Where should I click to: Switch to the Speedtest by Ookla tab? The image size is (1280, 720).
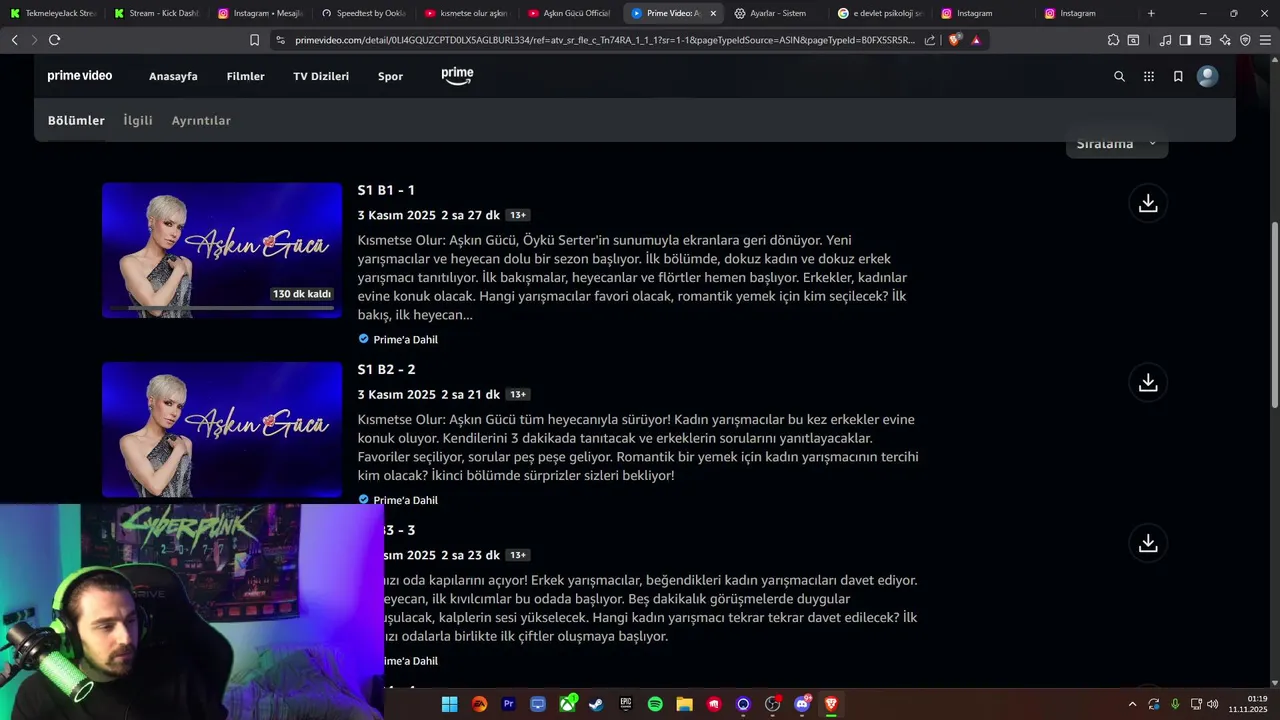tap(363, 13)
